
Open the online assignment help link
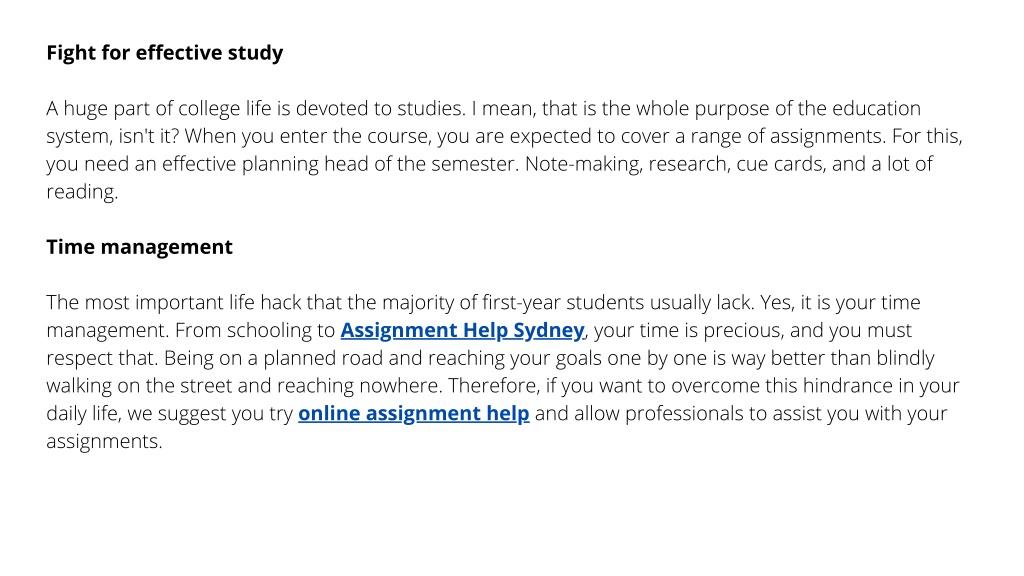click(x=413, y=413)
